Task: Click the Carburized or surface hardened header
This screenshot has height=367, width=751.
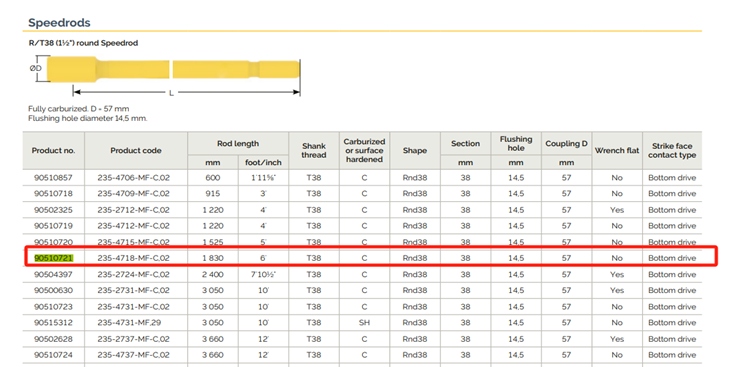Action: (364, 150)
